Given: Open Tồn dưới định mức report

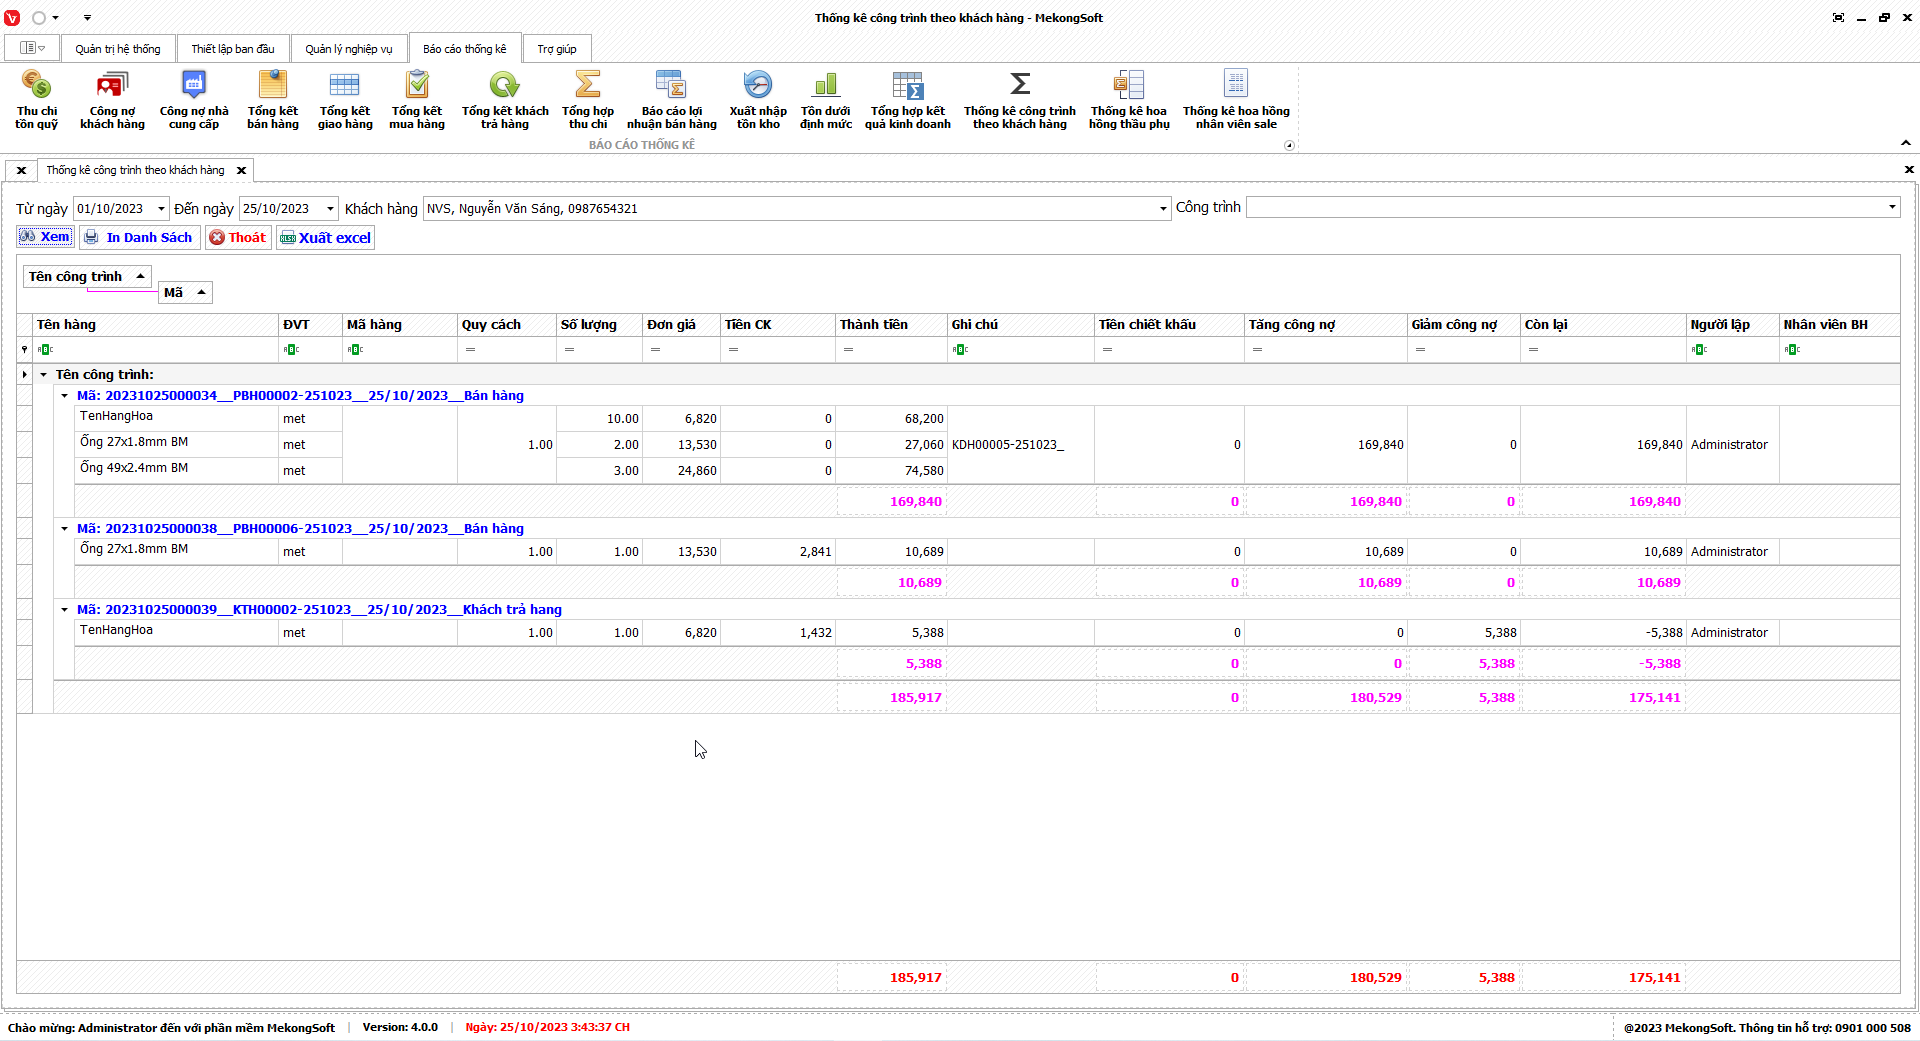Looking at the screenshot, I should click(825, 99).
